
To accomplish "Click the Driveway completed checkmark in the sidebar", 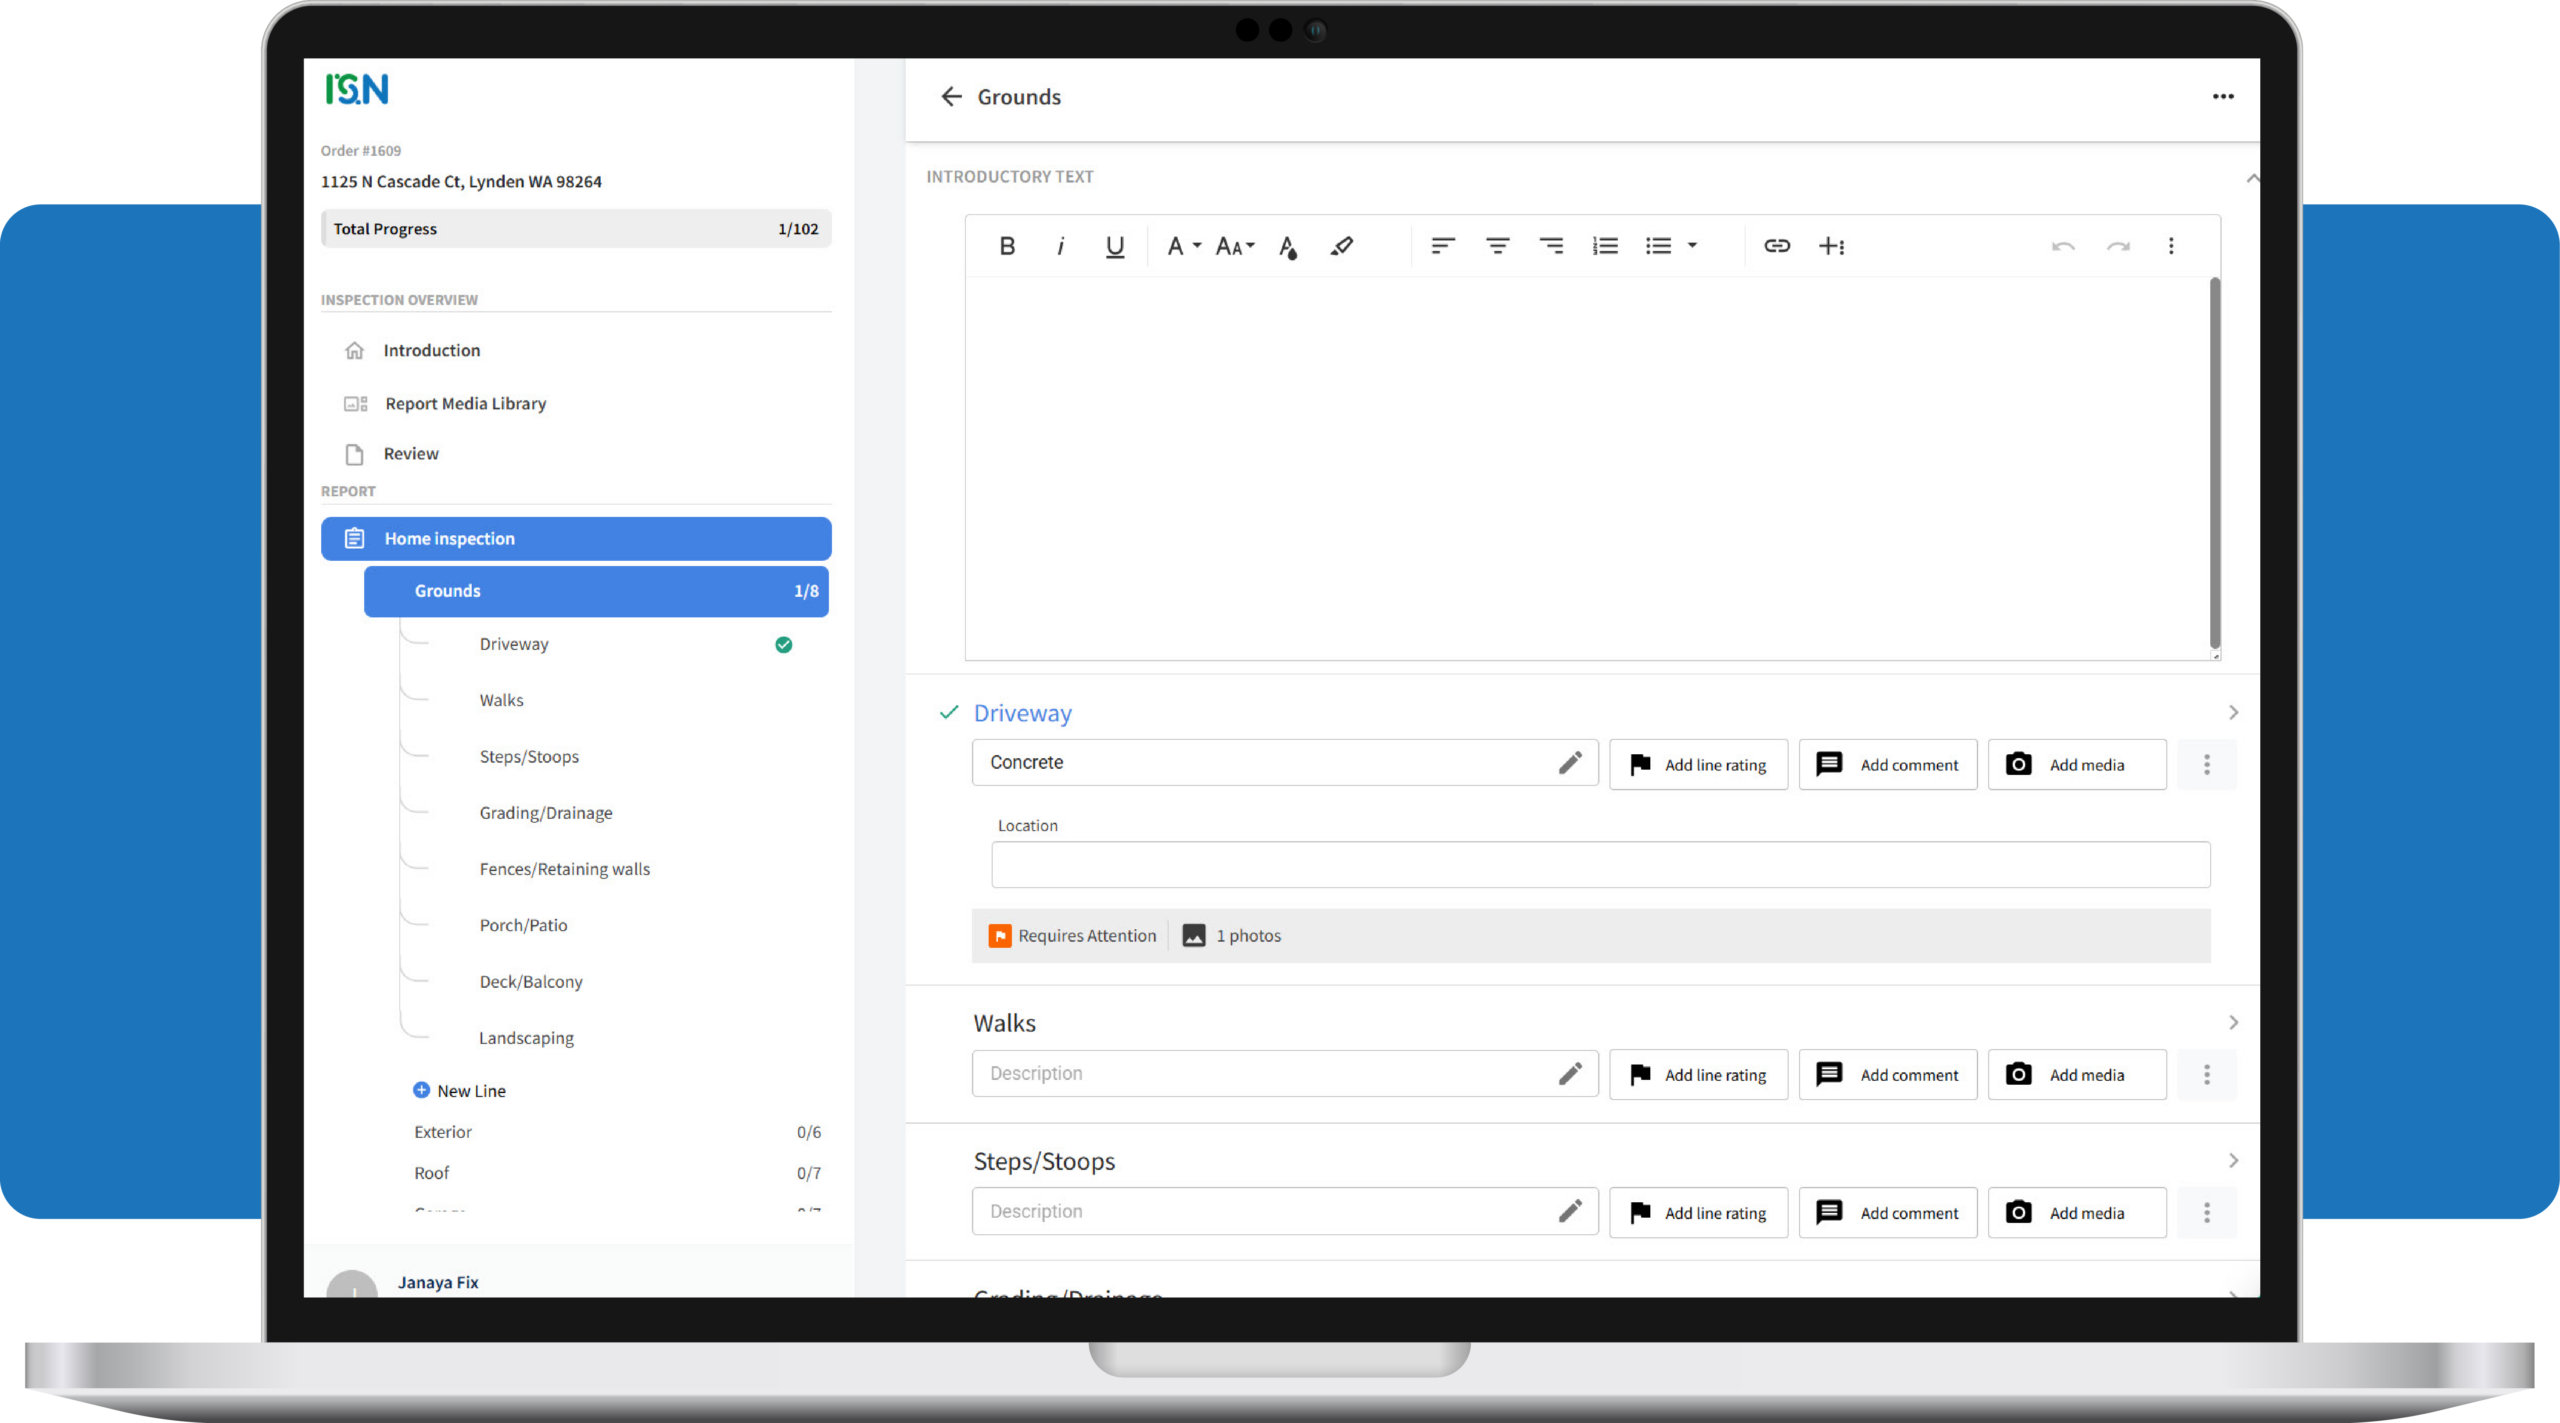I will [x=784, y=645].
